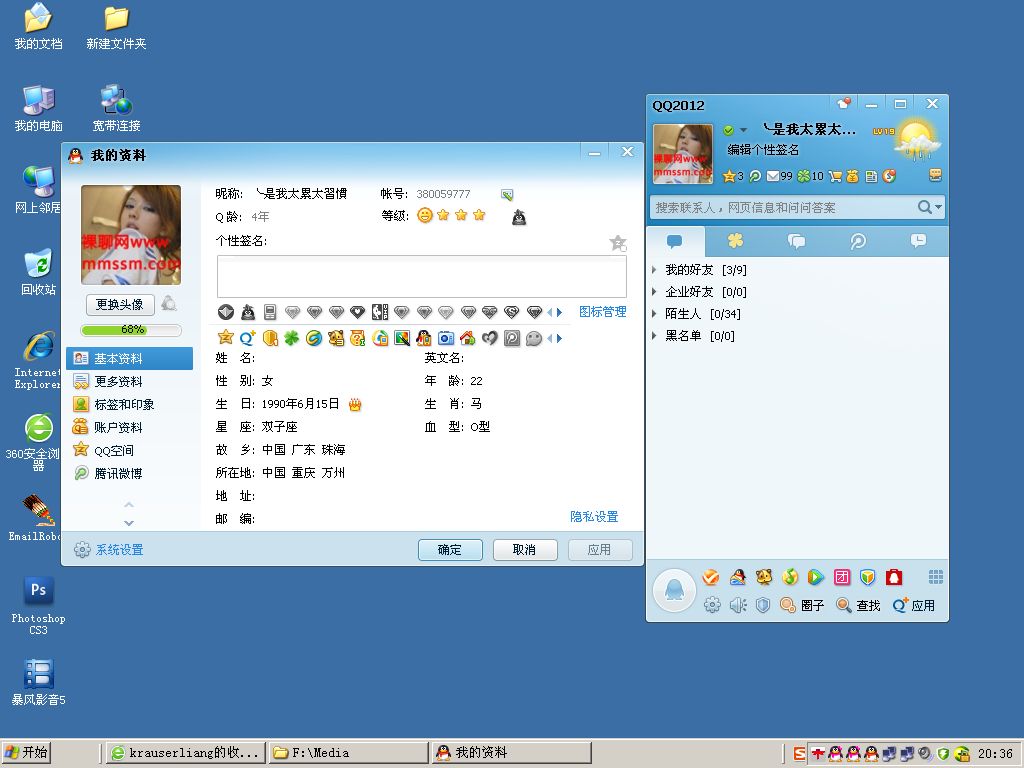Open the app grid manager icon
The width and height of the screenshot is (1024, 768).
pyautogui.click(x=936, y=577)
